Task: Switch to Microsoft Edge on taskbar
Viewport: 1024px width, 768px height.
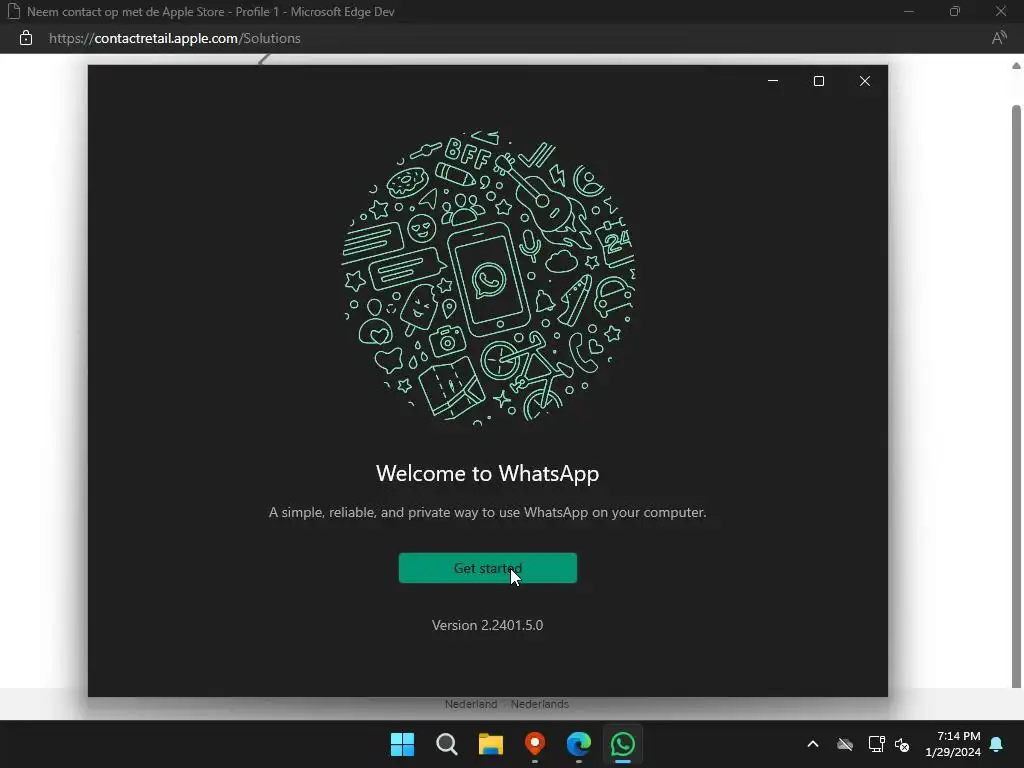Action: coord(579,744)
